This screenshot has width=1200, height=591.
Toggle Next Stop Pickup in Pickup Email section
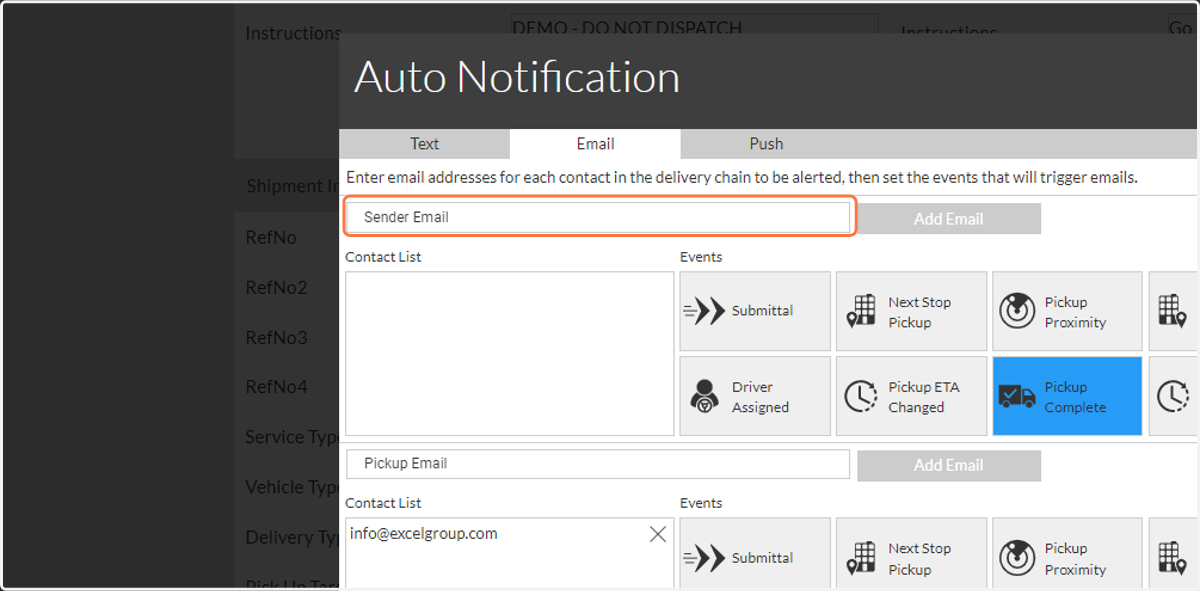point(911,553)
